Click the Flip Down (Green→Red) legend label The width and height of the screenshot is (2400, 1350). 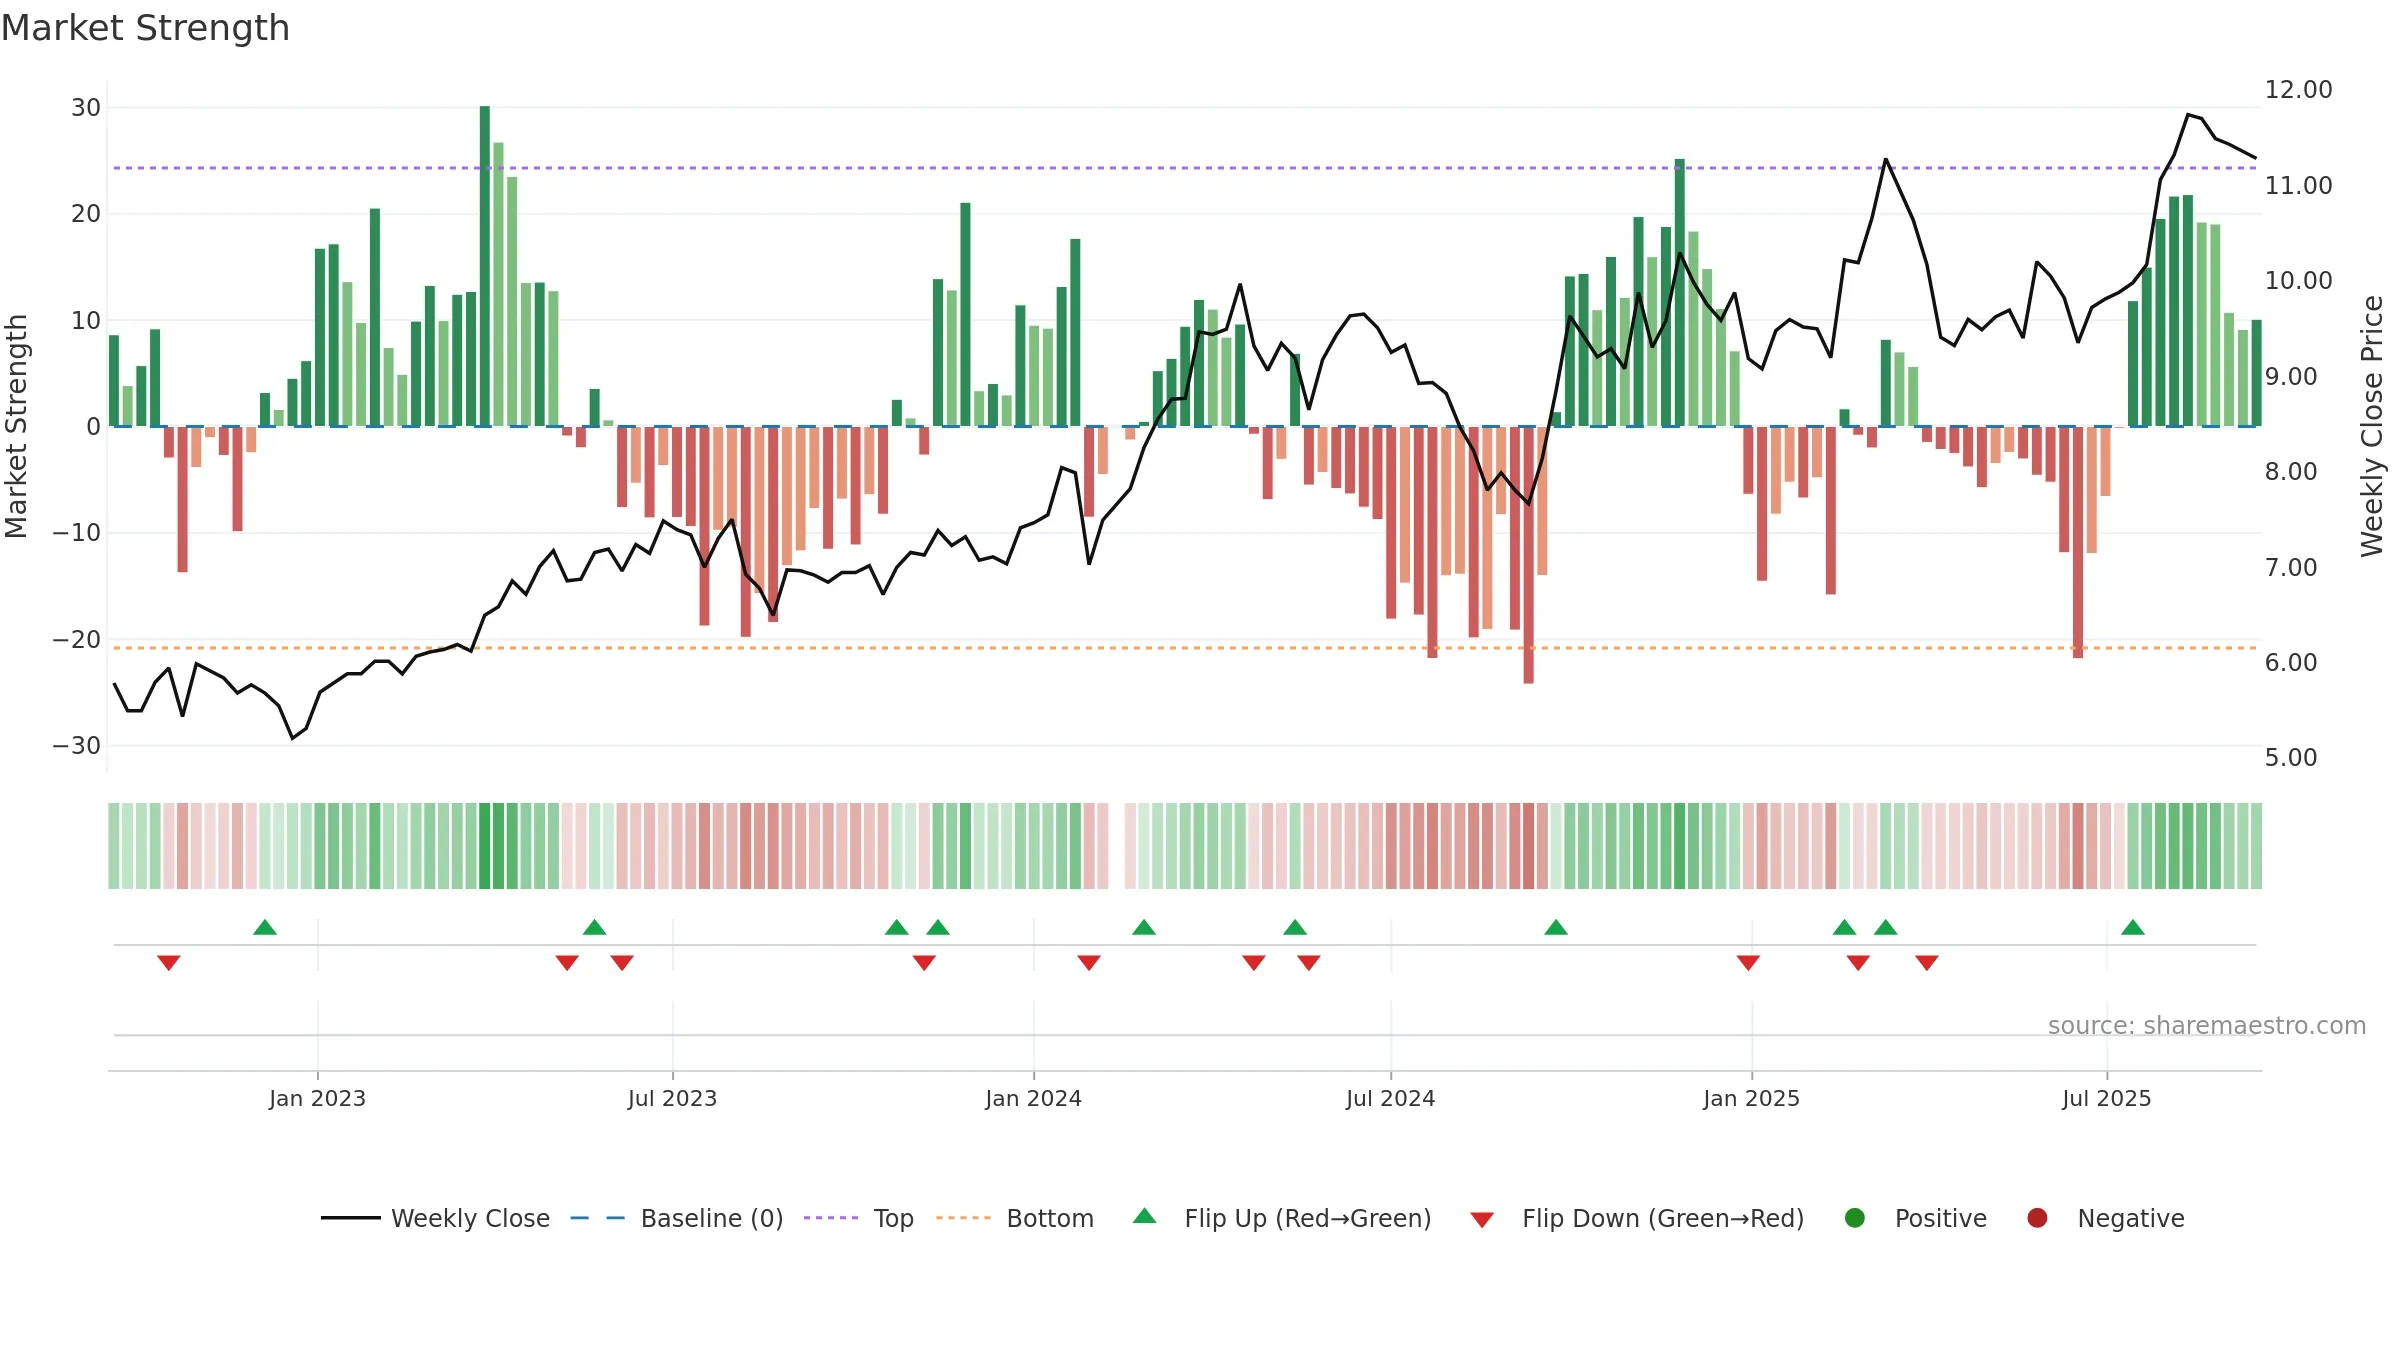(x=1663, y=1218)
